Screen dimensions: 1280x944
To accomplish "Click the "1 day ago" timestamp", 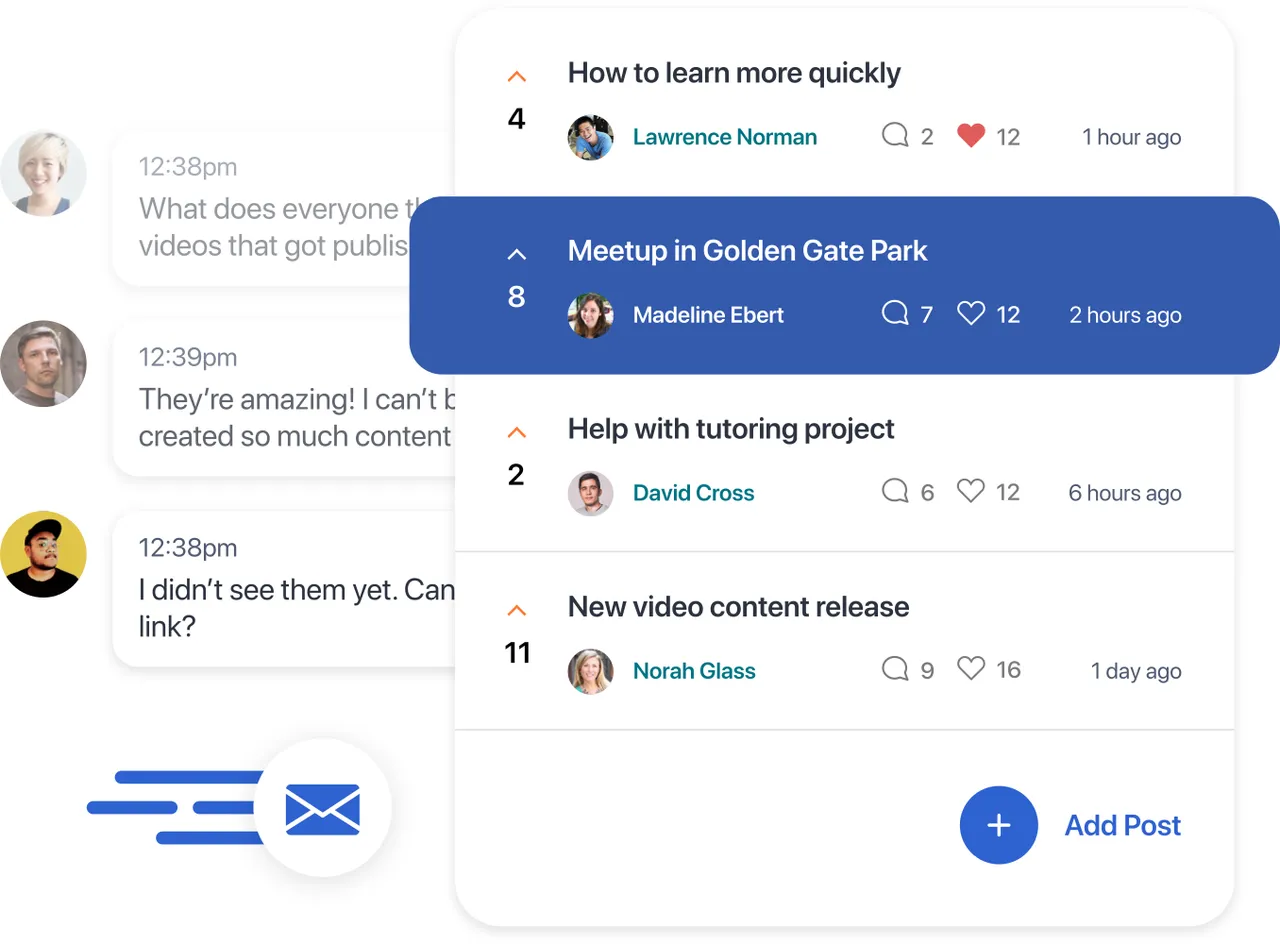I will click(1136, 671).
